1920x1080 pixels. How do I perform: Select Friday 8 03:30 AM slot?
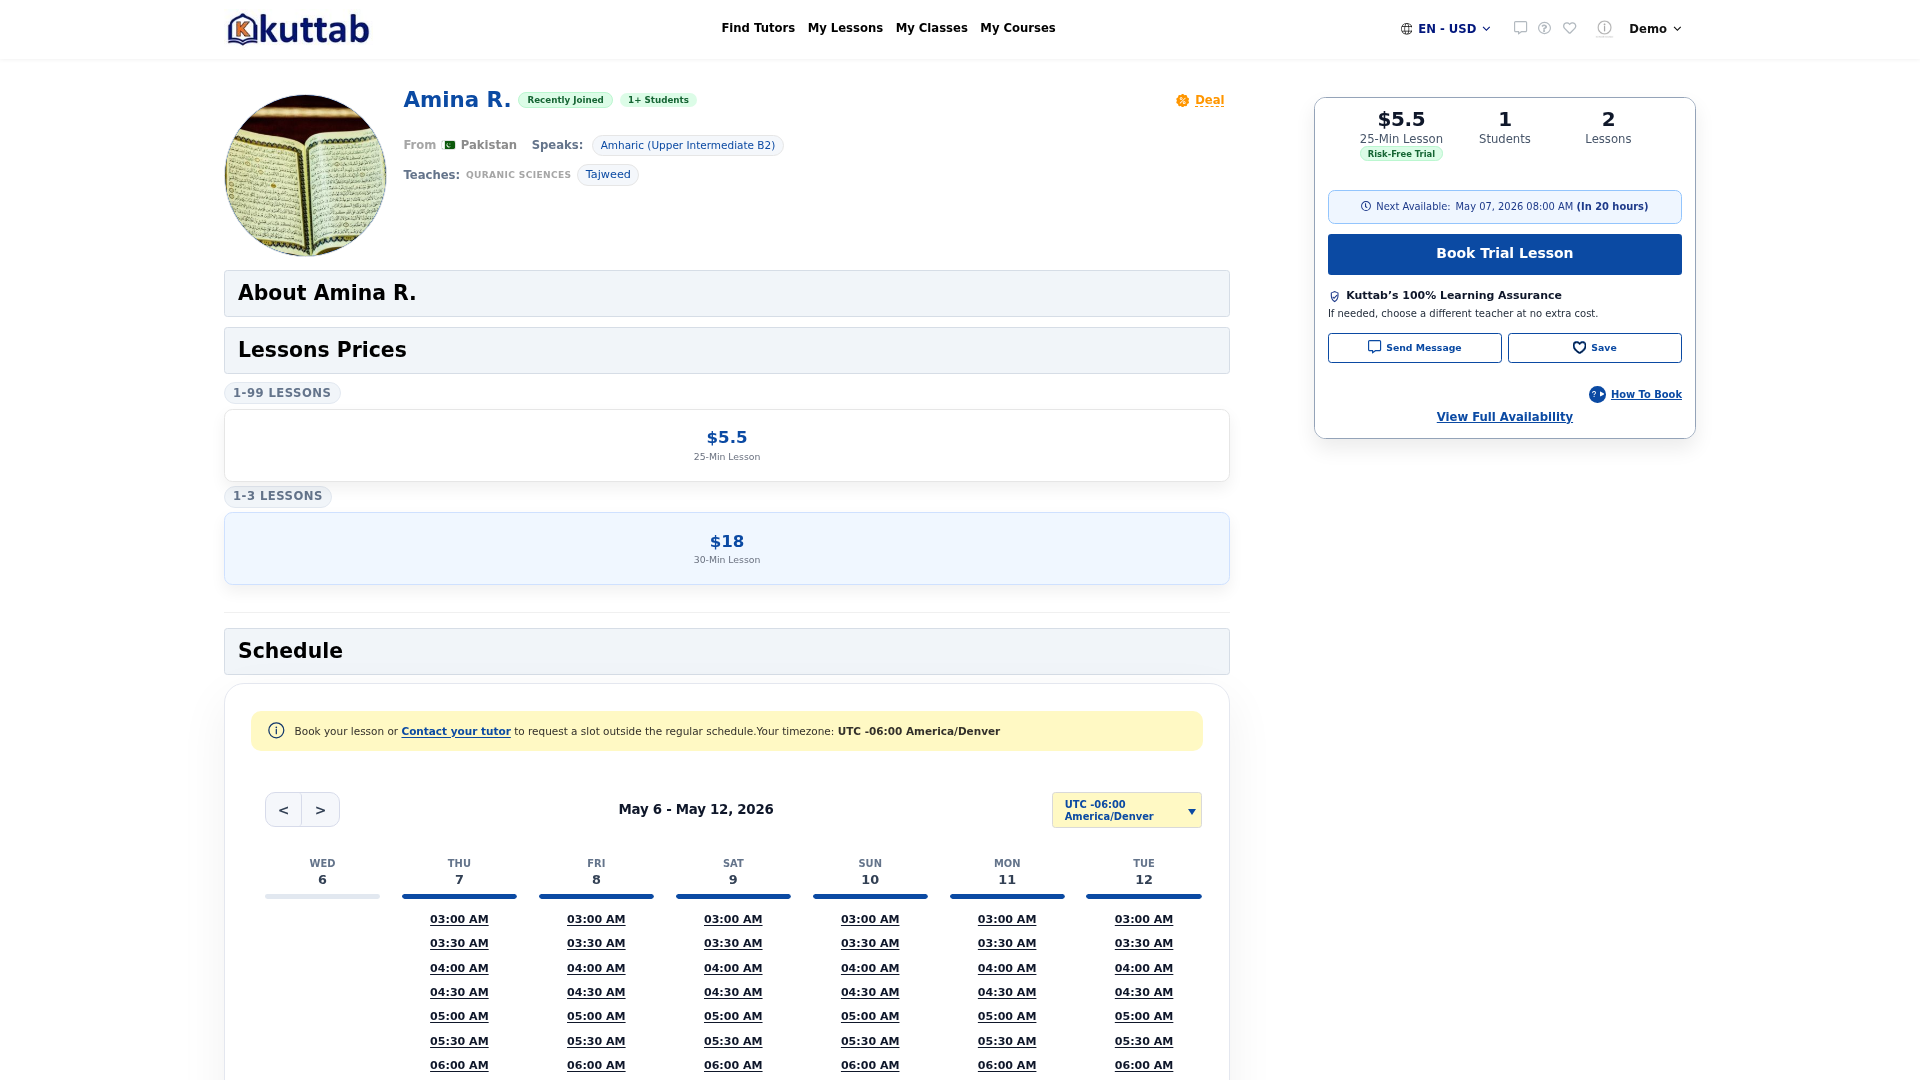(x=596, y=944)
